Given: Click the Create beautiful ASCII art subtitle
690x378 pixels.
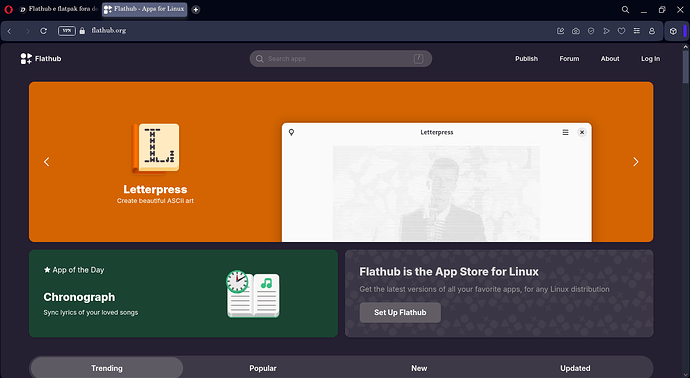Looking at the screenshot, I should pyautogui.click(x=155, y=201).
